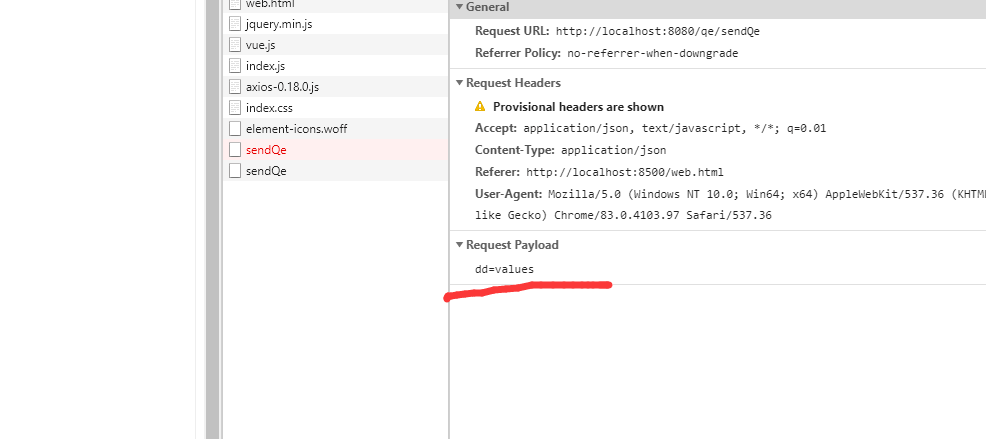
Task: Select the last sendQe request in black
Action: pyautogui.click(x=266, y=170)
